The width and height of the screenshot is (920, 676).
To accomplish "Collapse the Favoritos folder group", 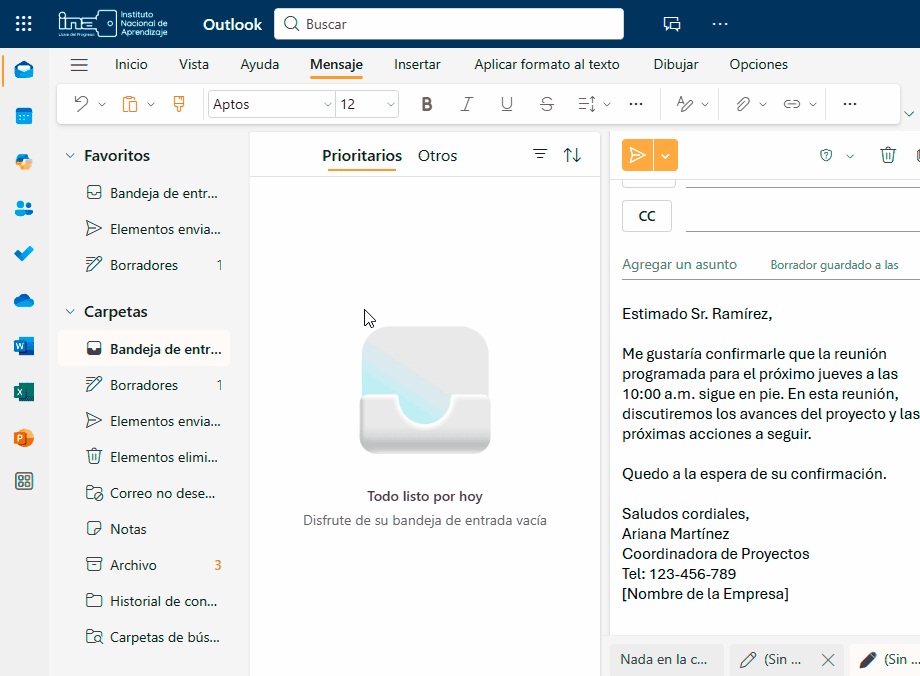I will (x=70, y=156).
